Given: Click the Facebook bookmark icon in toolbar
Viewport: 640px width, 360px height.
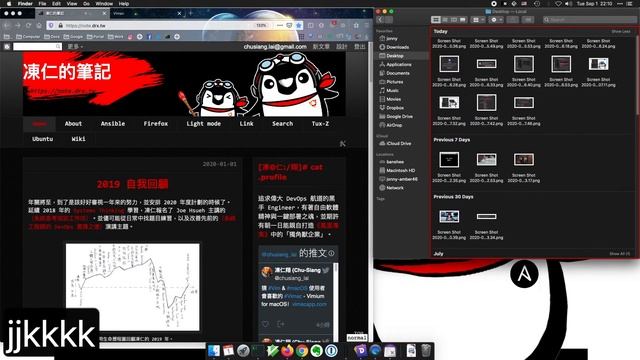Looking at the screenshot, I should click(x=149, y=37).
